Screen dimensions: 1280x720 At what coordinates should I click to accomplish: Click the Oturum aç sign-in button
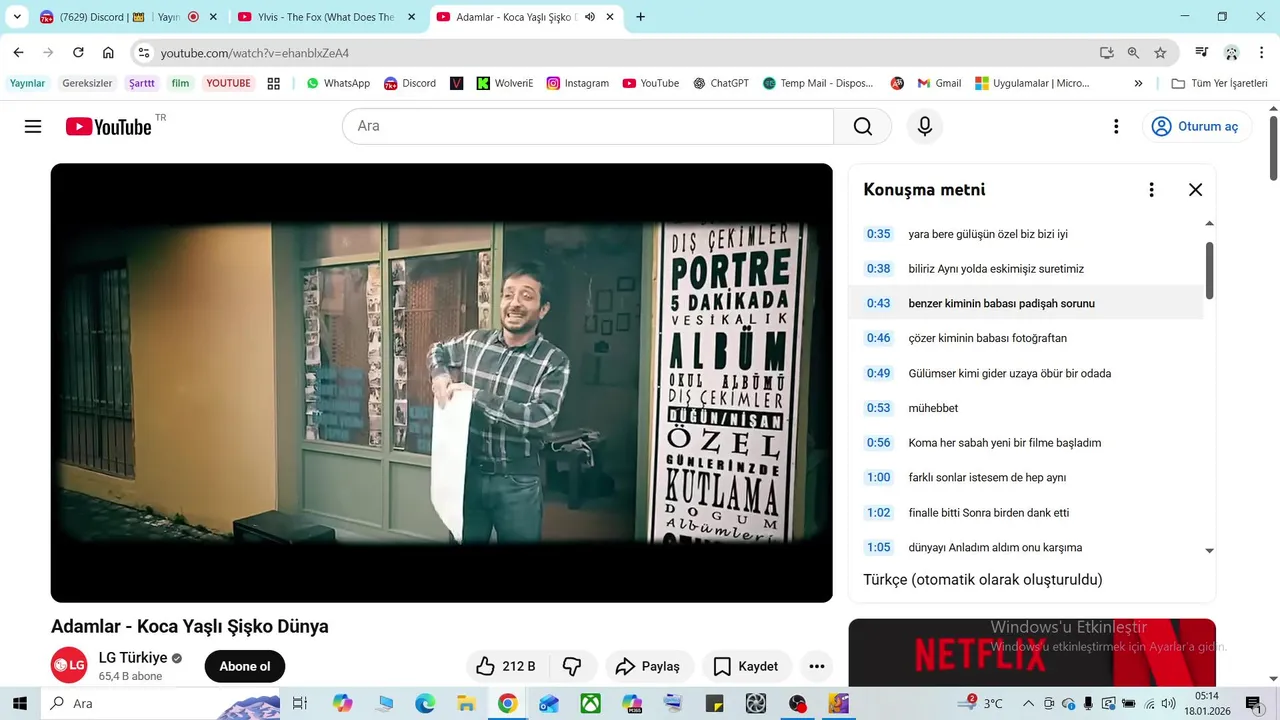[1196, 126]
